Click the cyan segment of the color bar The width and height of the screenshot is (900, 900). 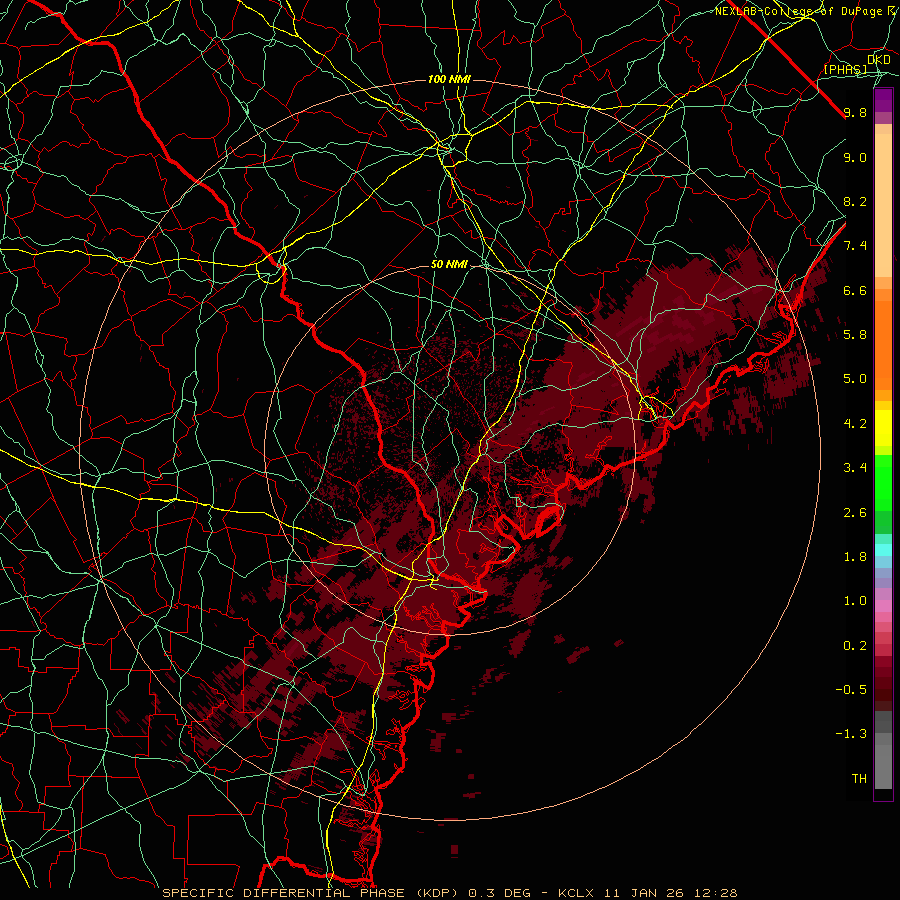click(x=883, y=550)
